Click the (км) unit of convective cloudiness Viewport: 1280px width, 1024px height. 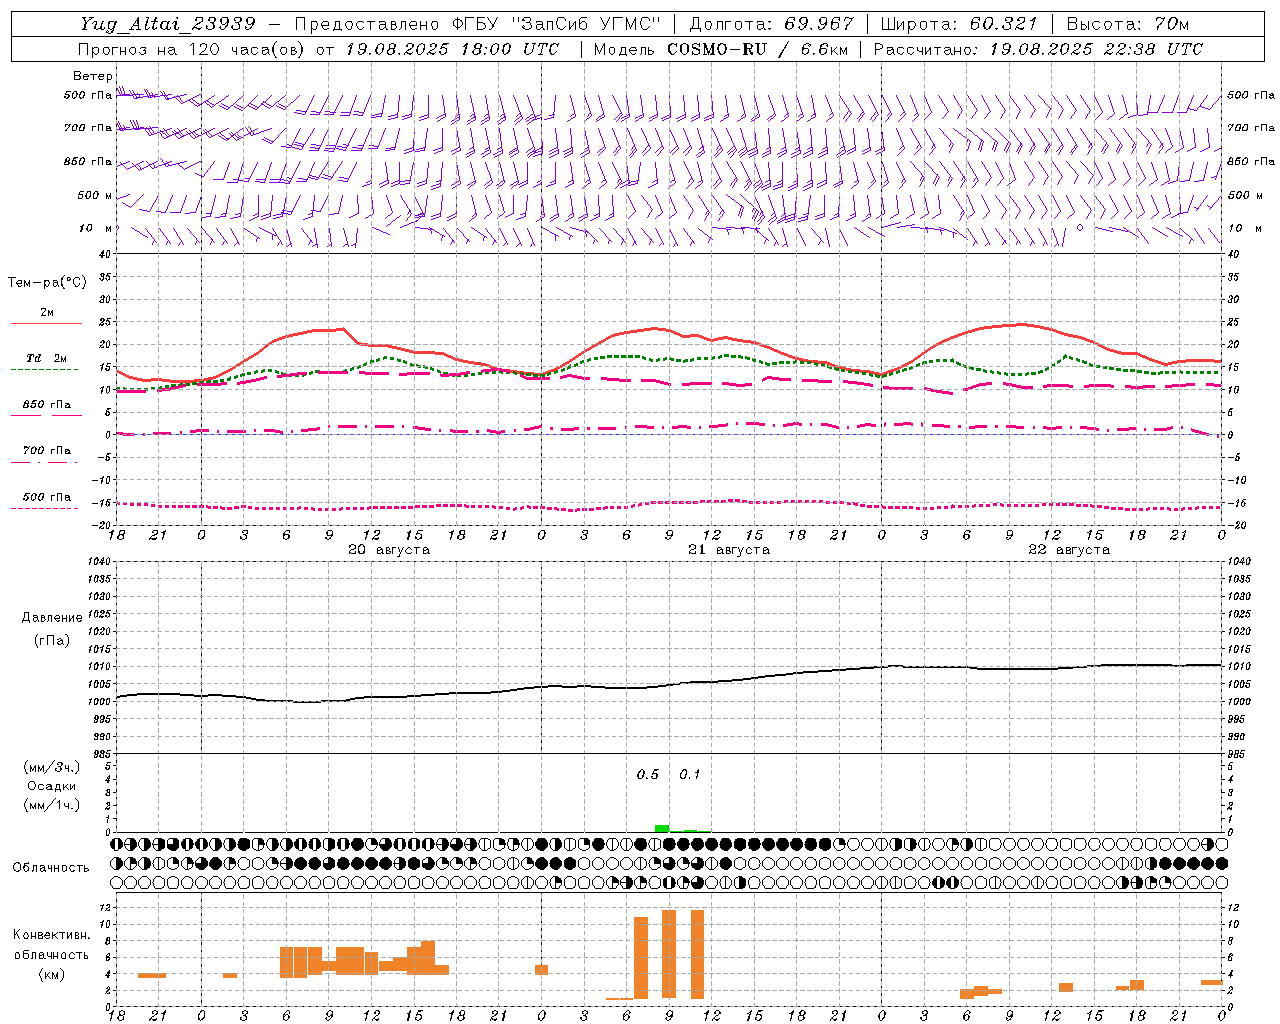tap(52, 974)
